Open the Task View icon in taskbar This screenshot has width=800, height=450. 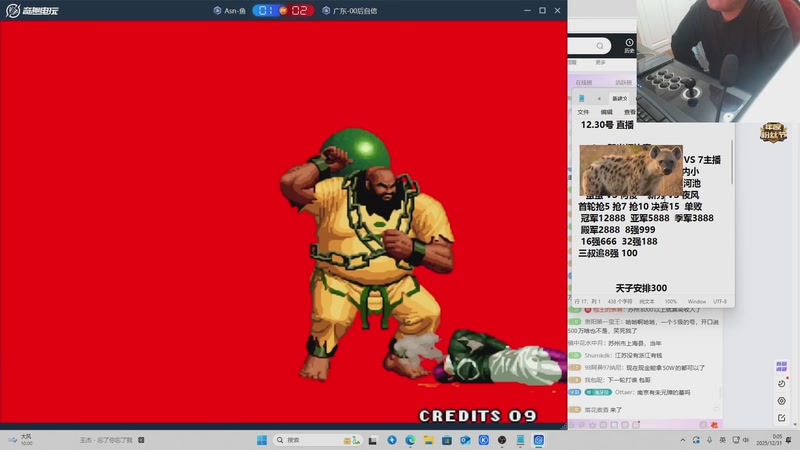coord(373,440)
